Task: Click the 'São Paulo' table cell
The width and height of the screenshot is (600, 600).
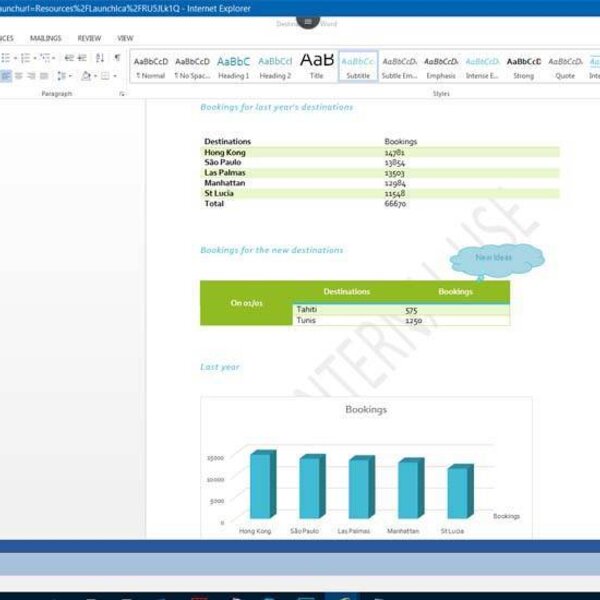Action: click(x=222, y=162)
